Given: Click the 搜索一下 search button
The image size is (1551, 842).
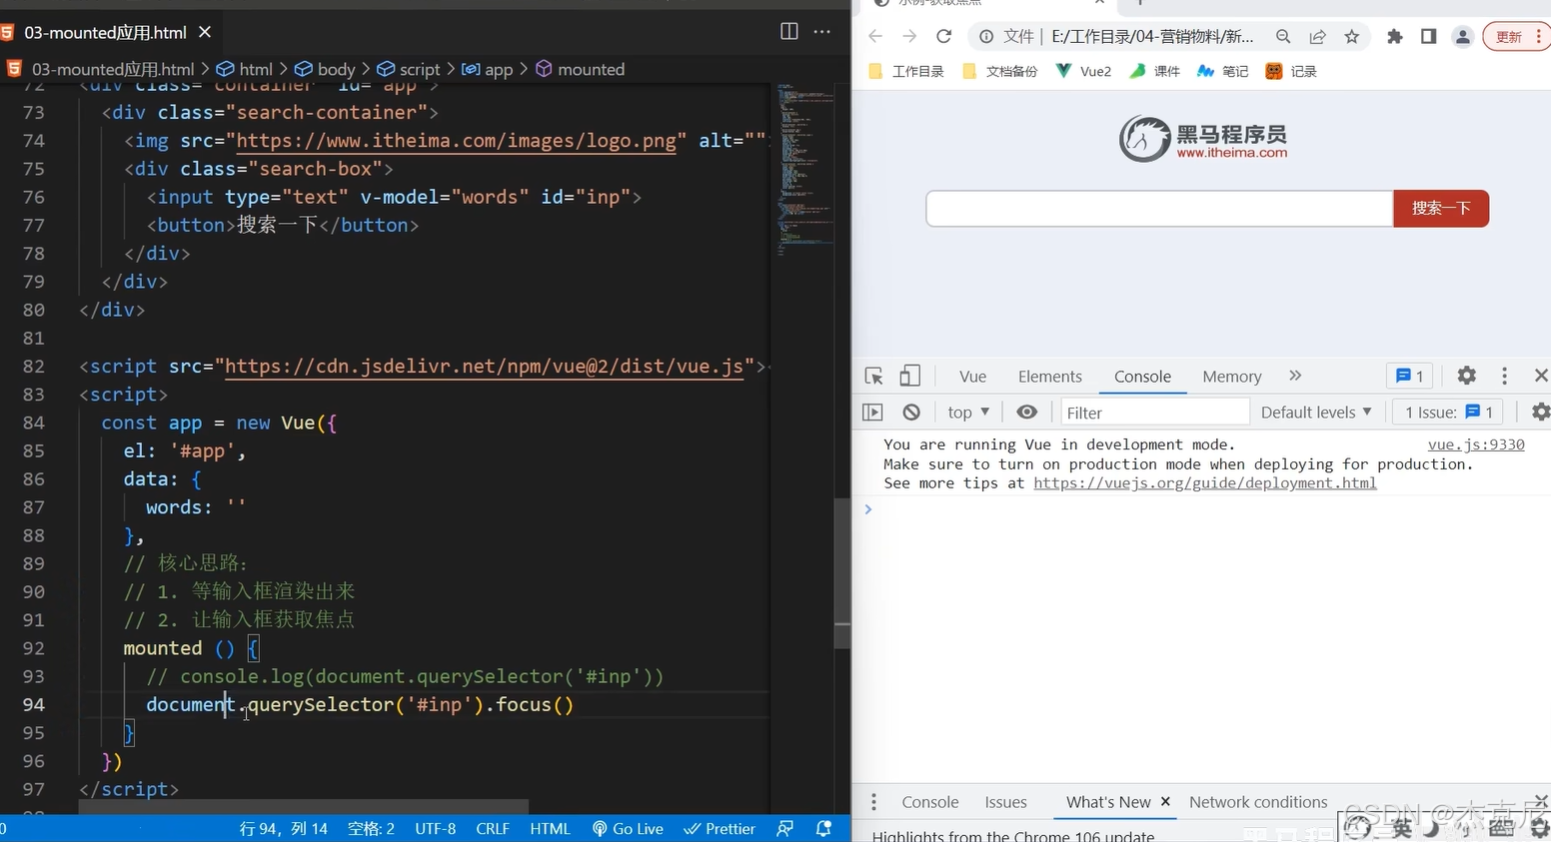Looking at the screenshot, I should coord(1441,208).
